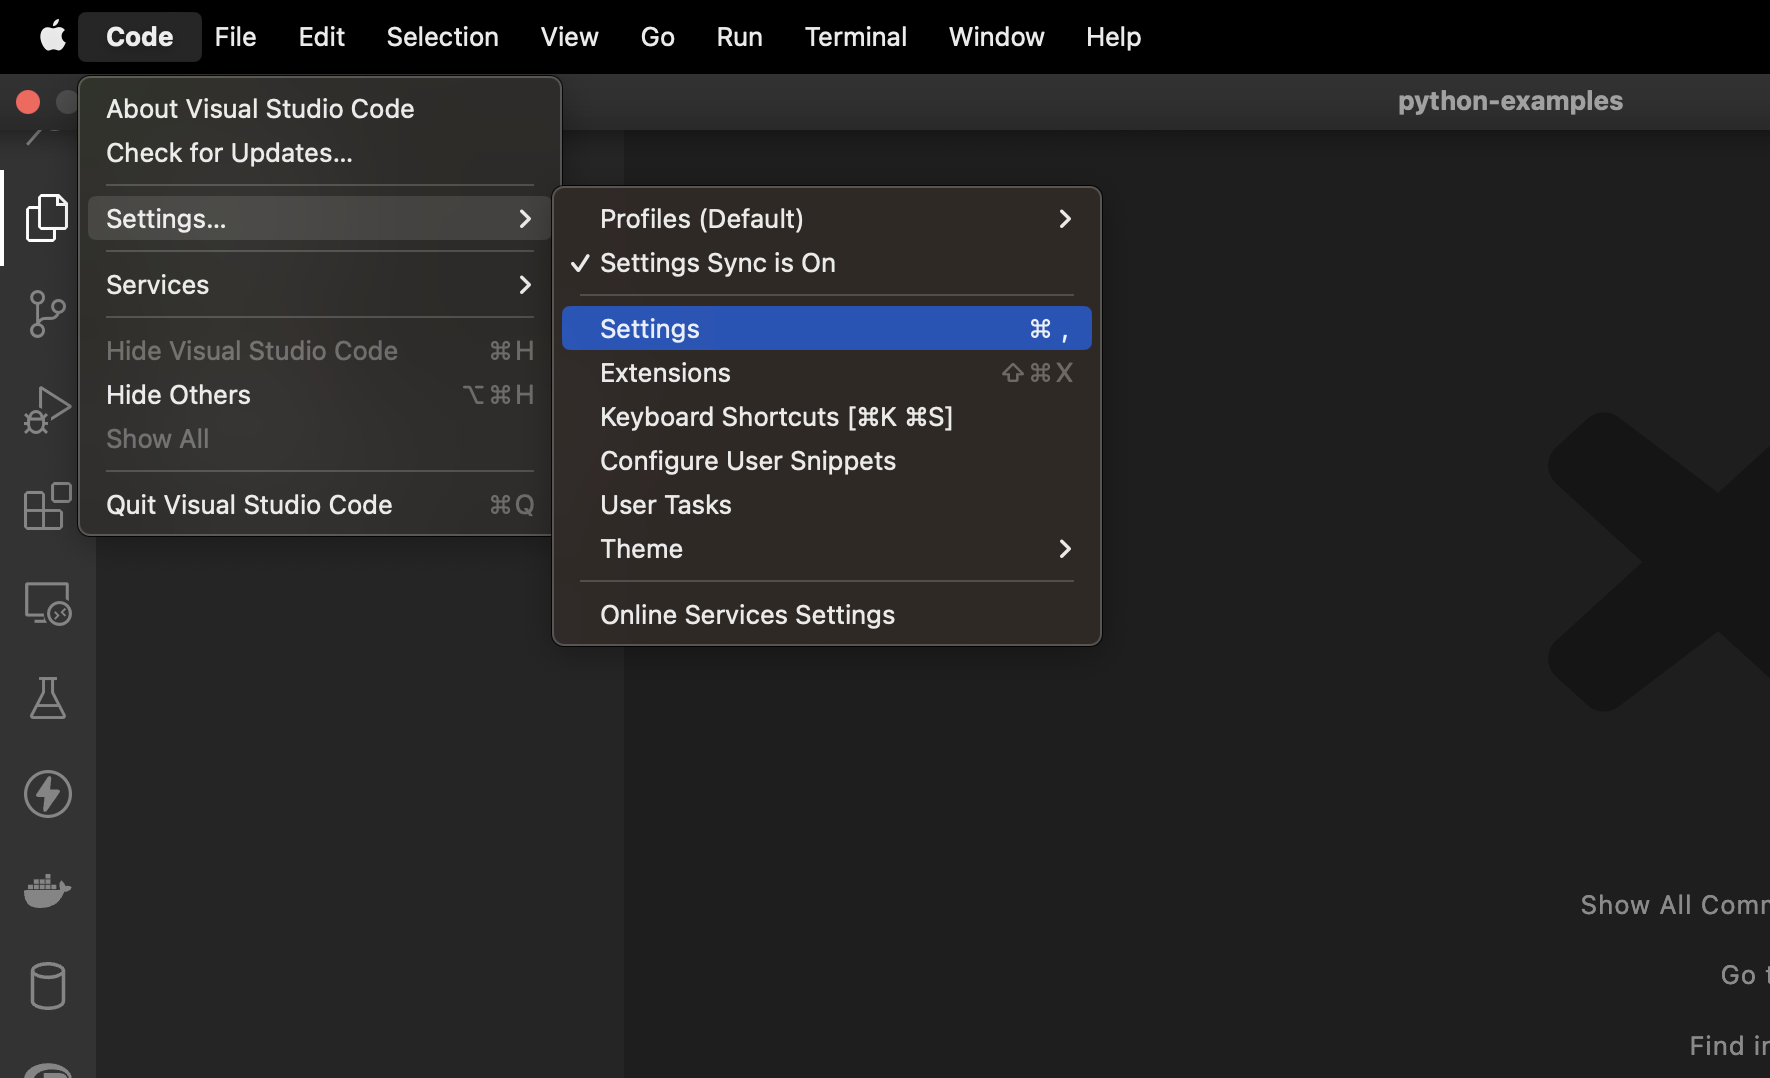Expand the Settings... submenu in Code menu
The image size is (1770, 1078).
coord(319,219)
